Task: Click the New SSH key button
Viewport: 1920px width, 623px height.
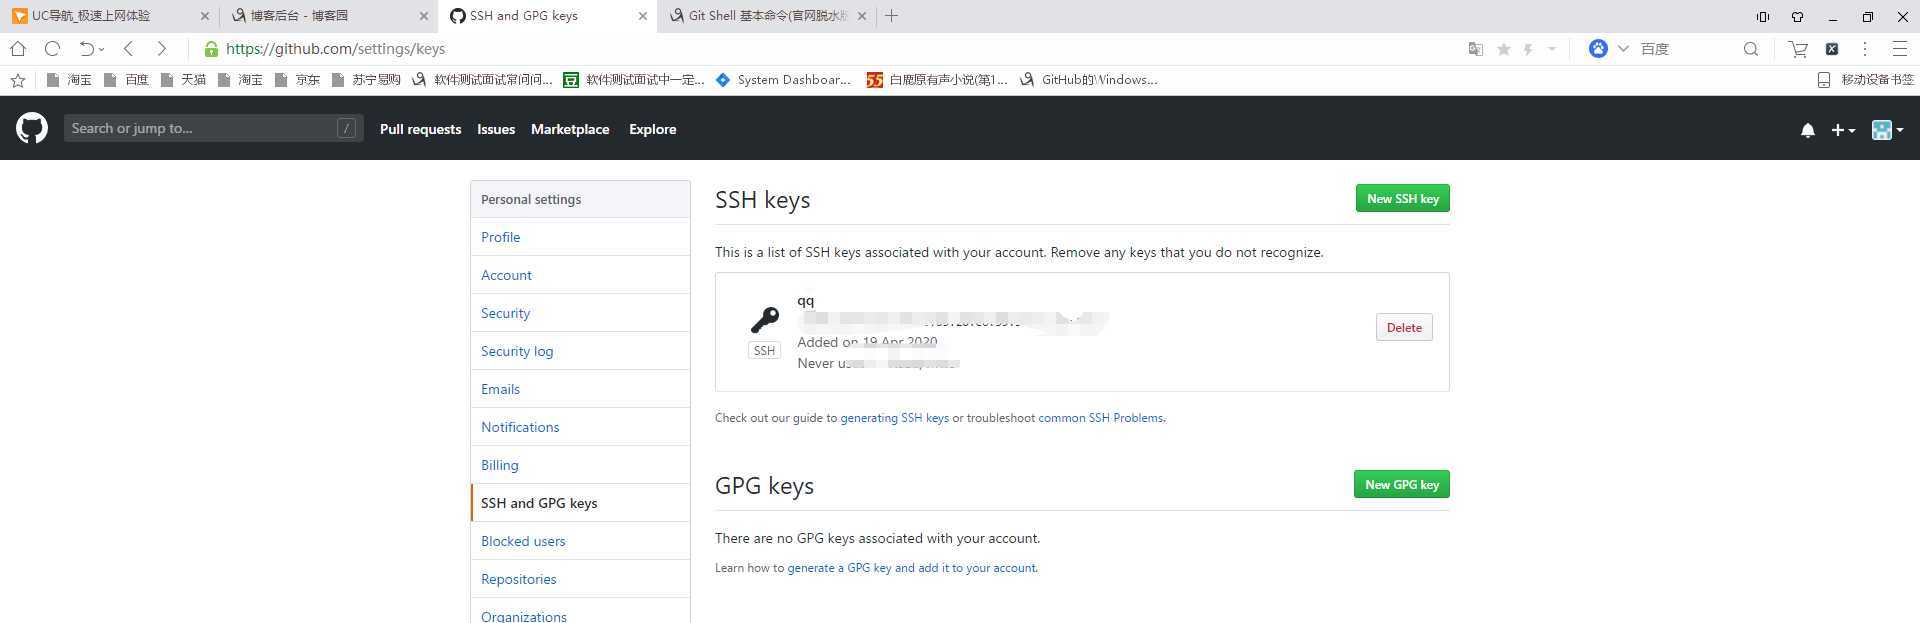Action: [1402, 198]
